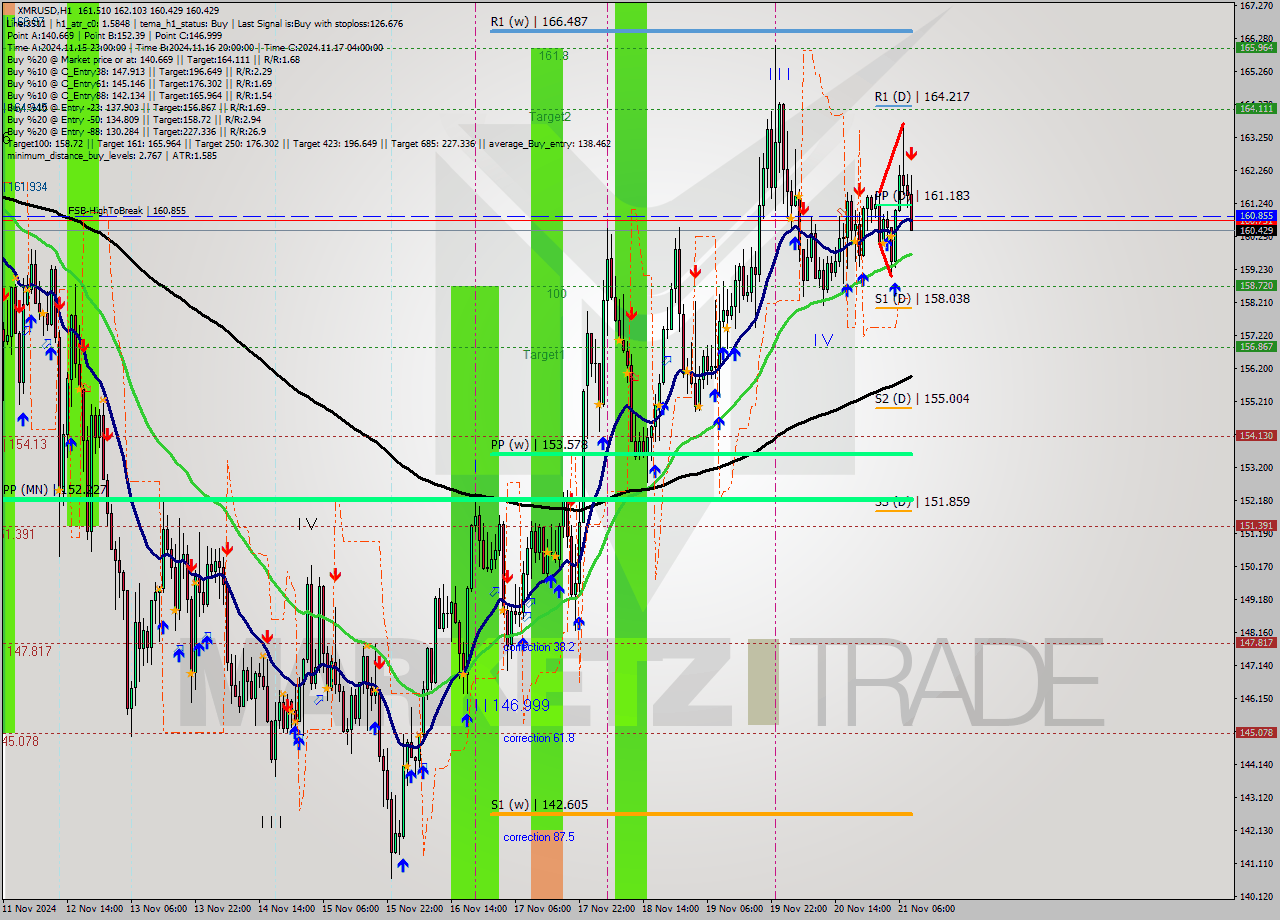Select the S2 (D) | 155.004 label
This screenshot has width=1280, height=920.
(x=922, y=398)
